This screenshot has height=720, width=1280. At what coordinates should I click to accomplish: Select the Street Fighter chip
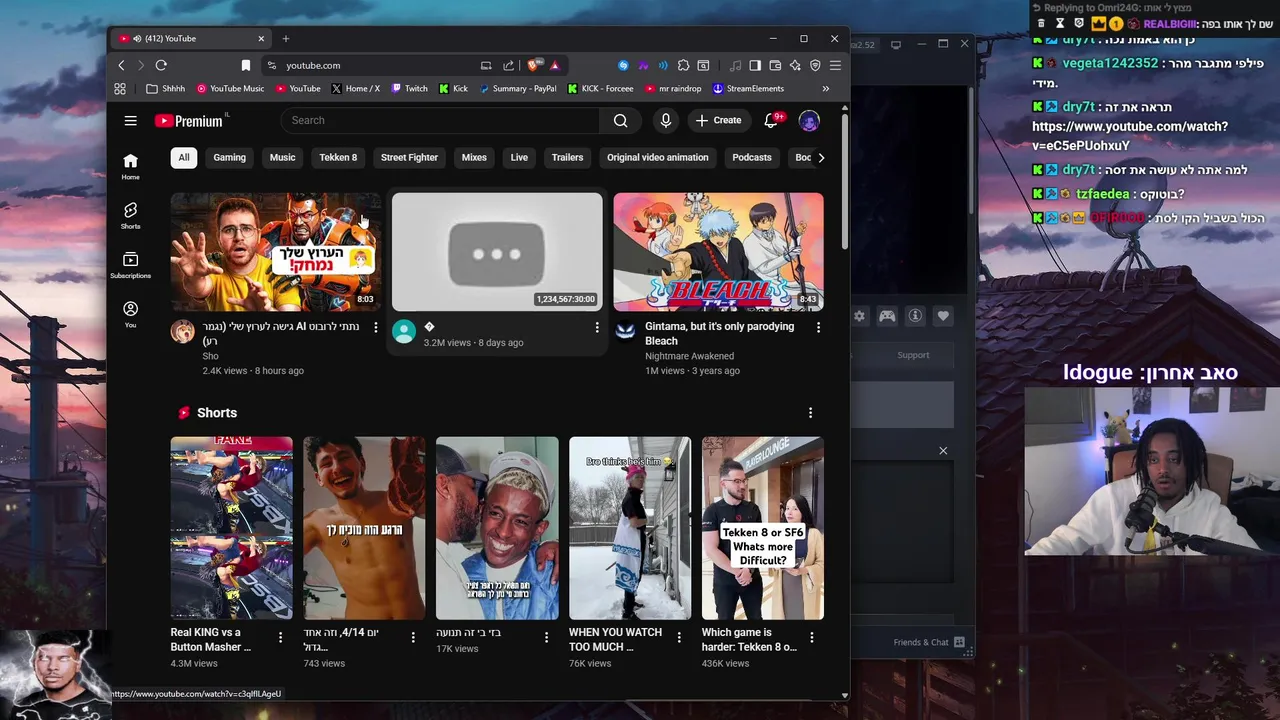[x=409, y=157]
